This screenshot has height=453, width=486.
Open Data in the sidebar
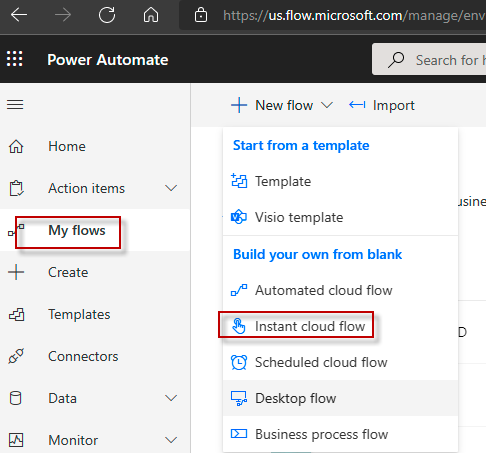(95, 398)
